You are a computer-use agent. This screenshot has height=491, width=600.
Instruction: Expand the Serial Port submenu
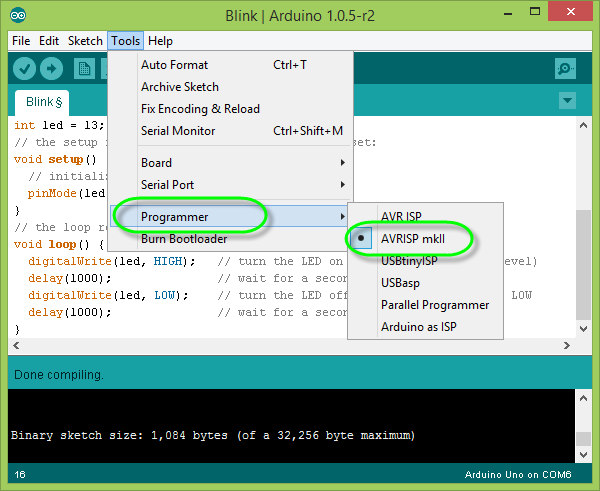[230, 185]
